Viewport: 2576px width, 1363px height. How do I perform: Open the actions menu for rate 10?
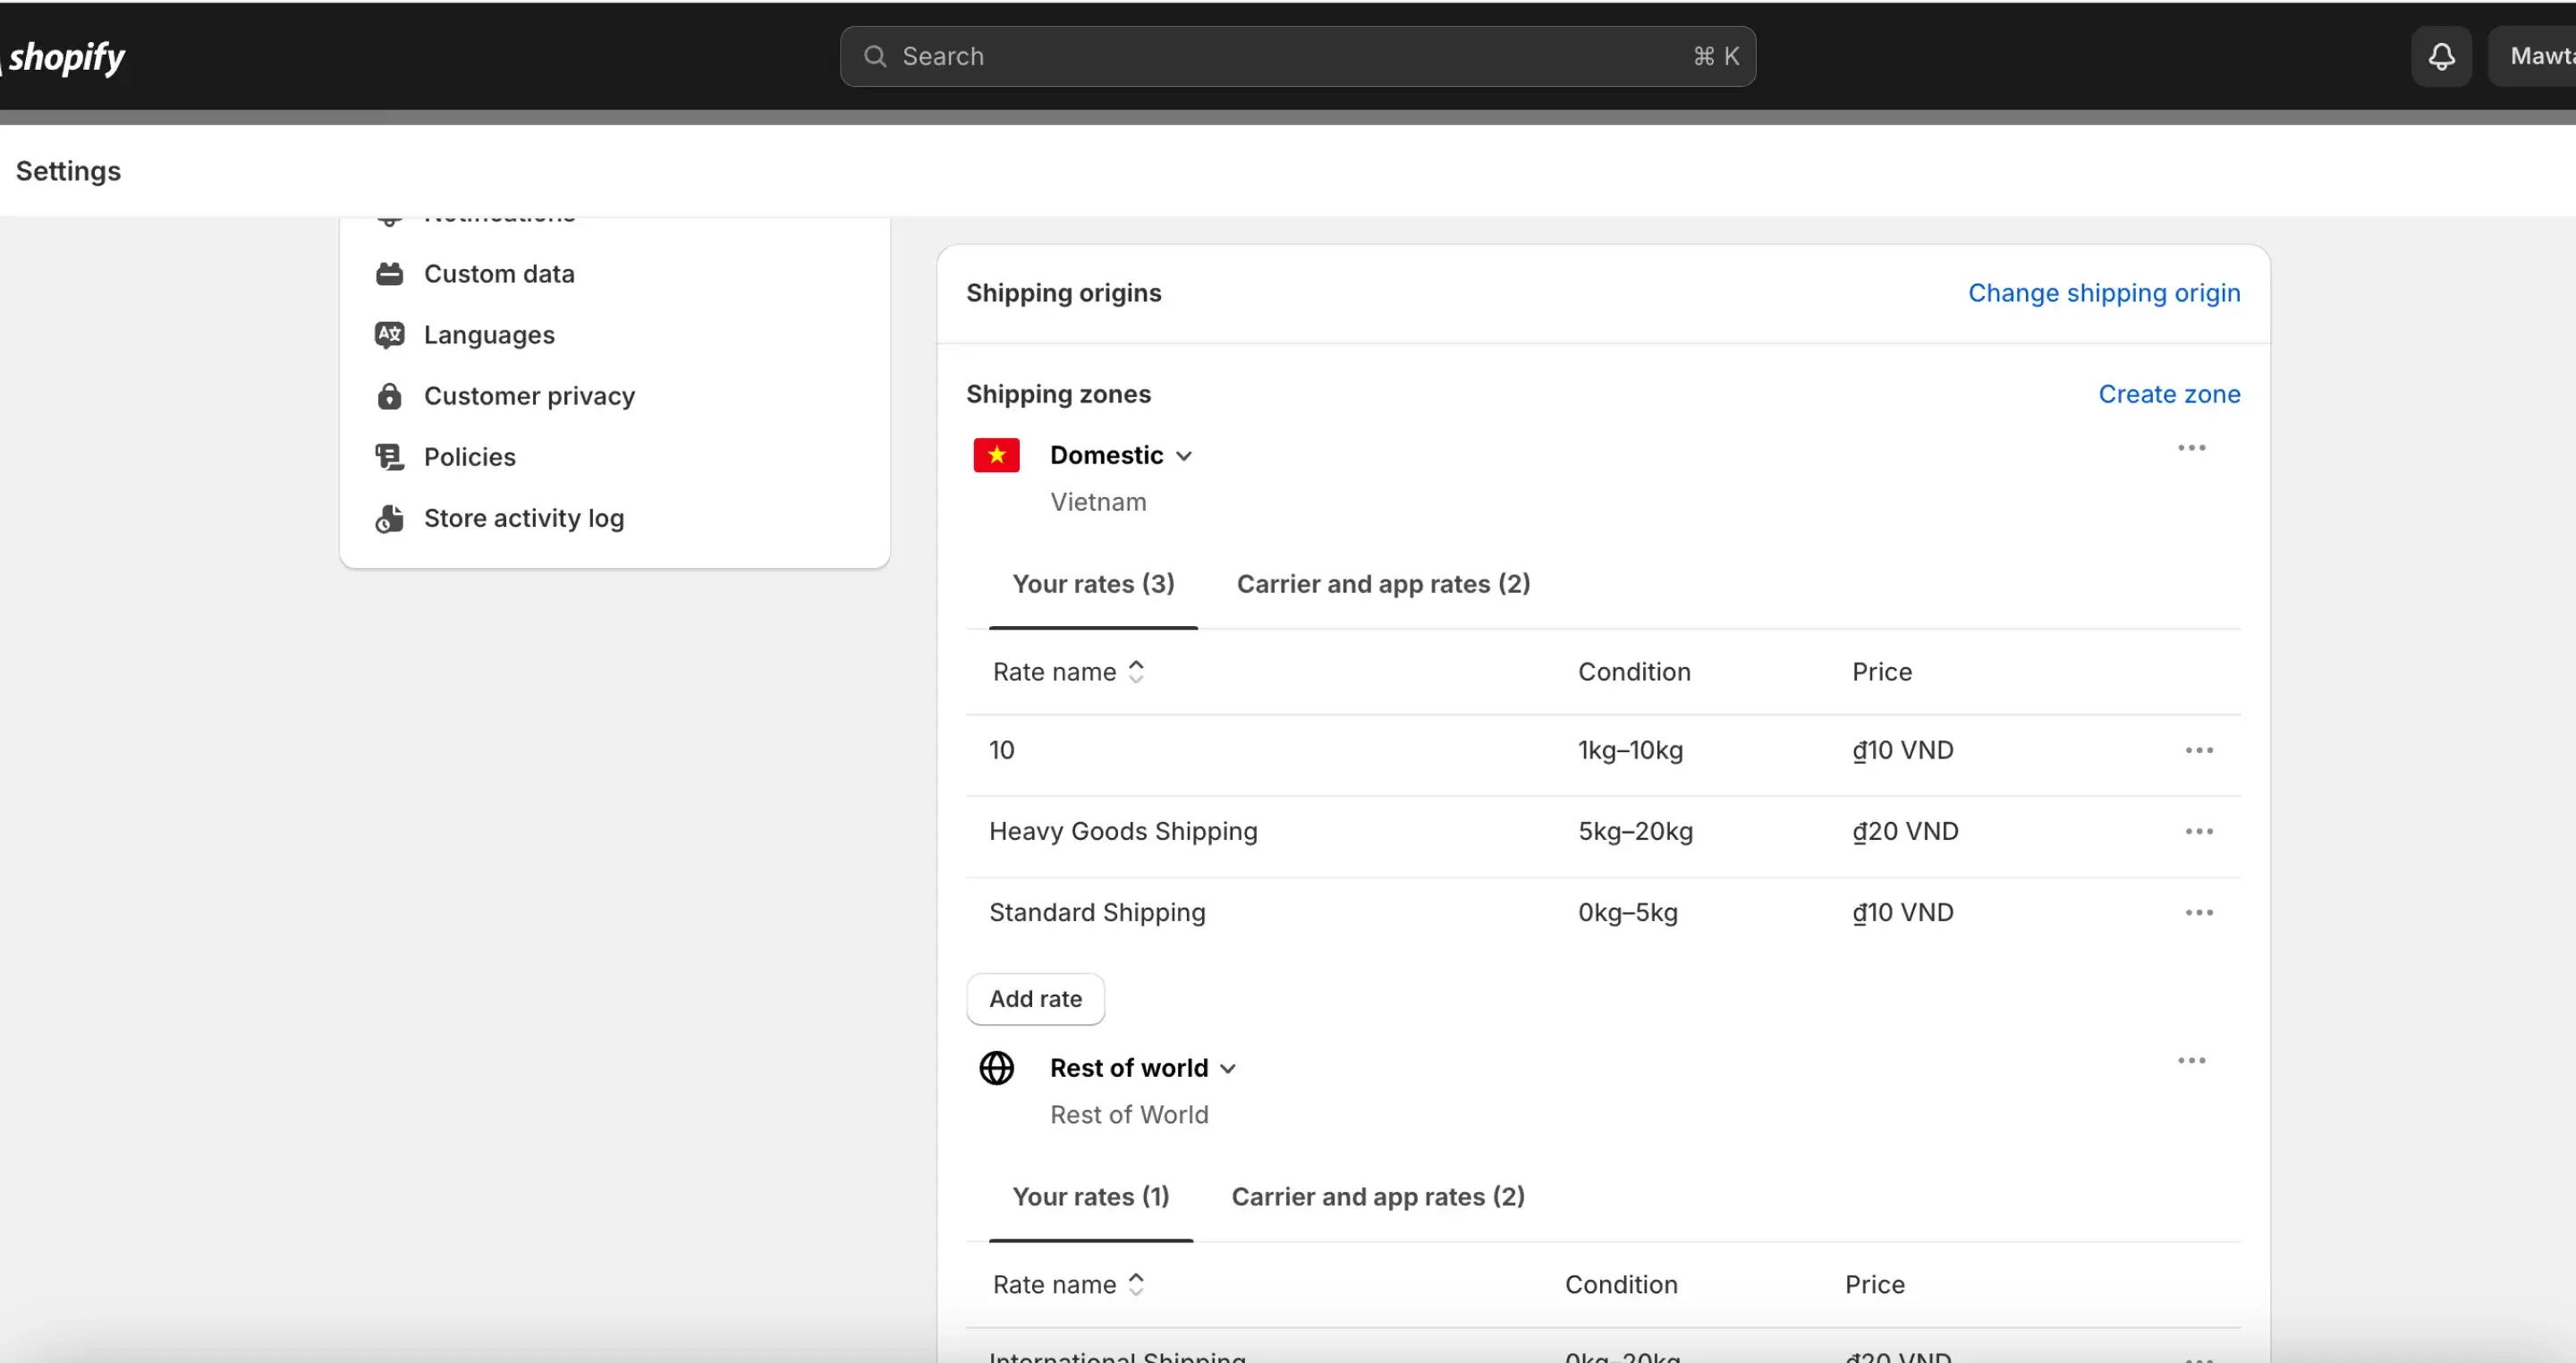[x=2199, y=751]
